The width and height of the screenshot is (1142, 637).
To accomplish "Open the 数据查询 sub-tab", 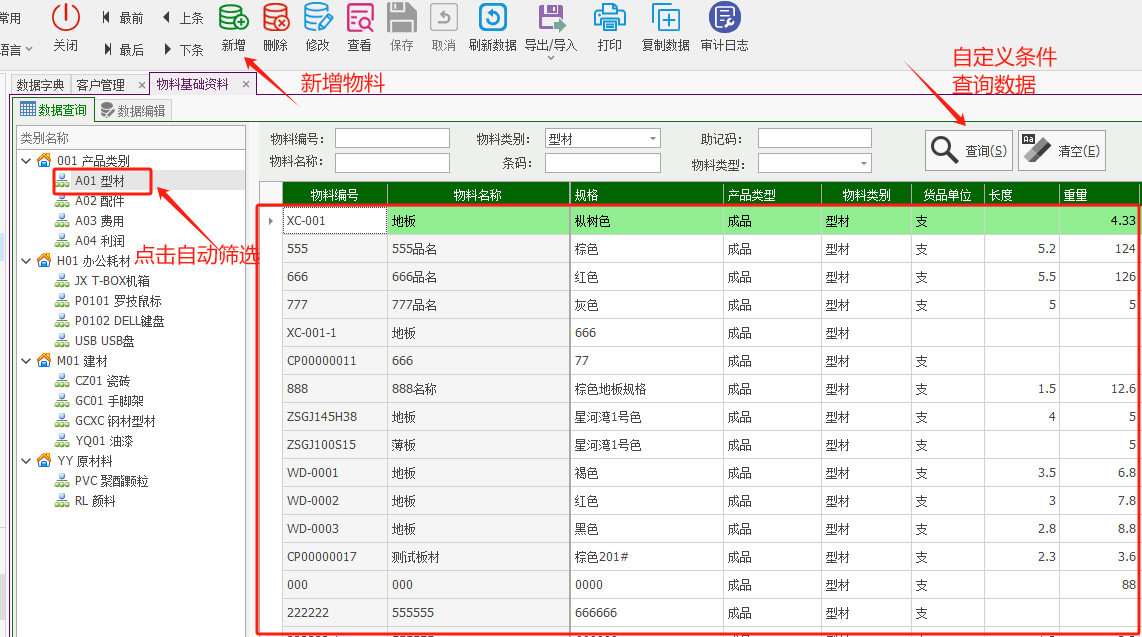I will click(x=54, y=110).
